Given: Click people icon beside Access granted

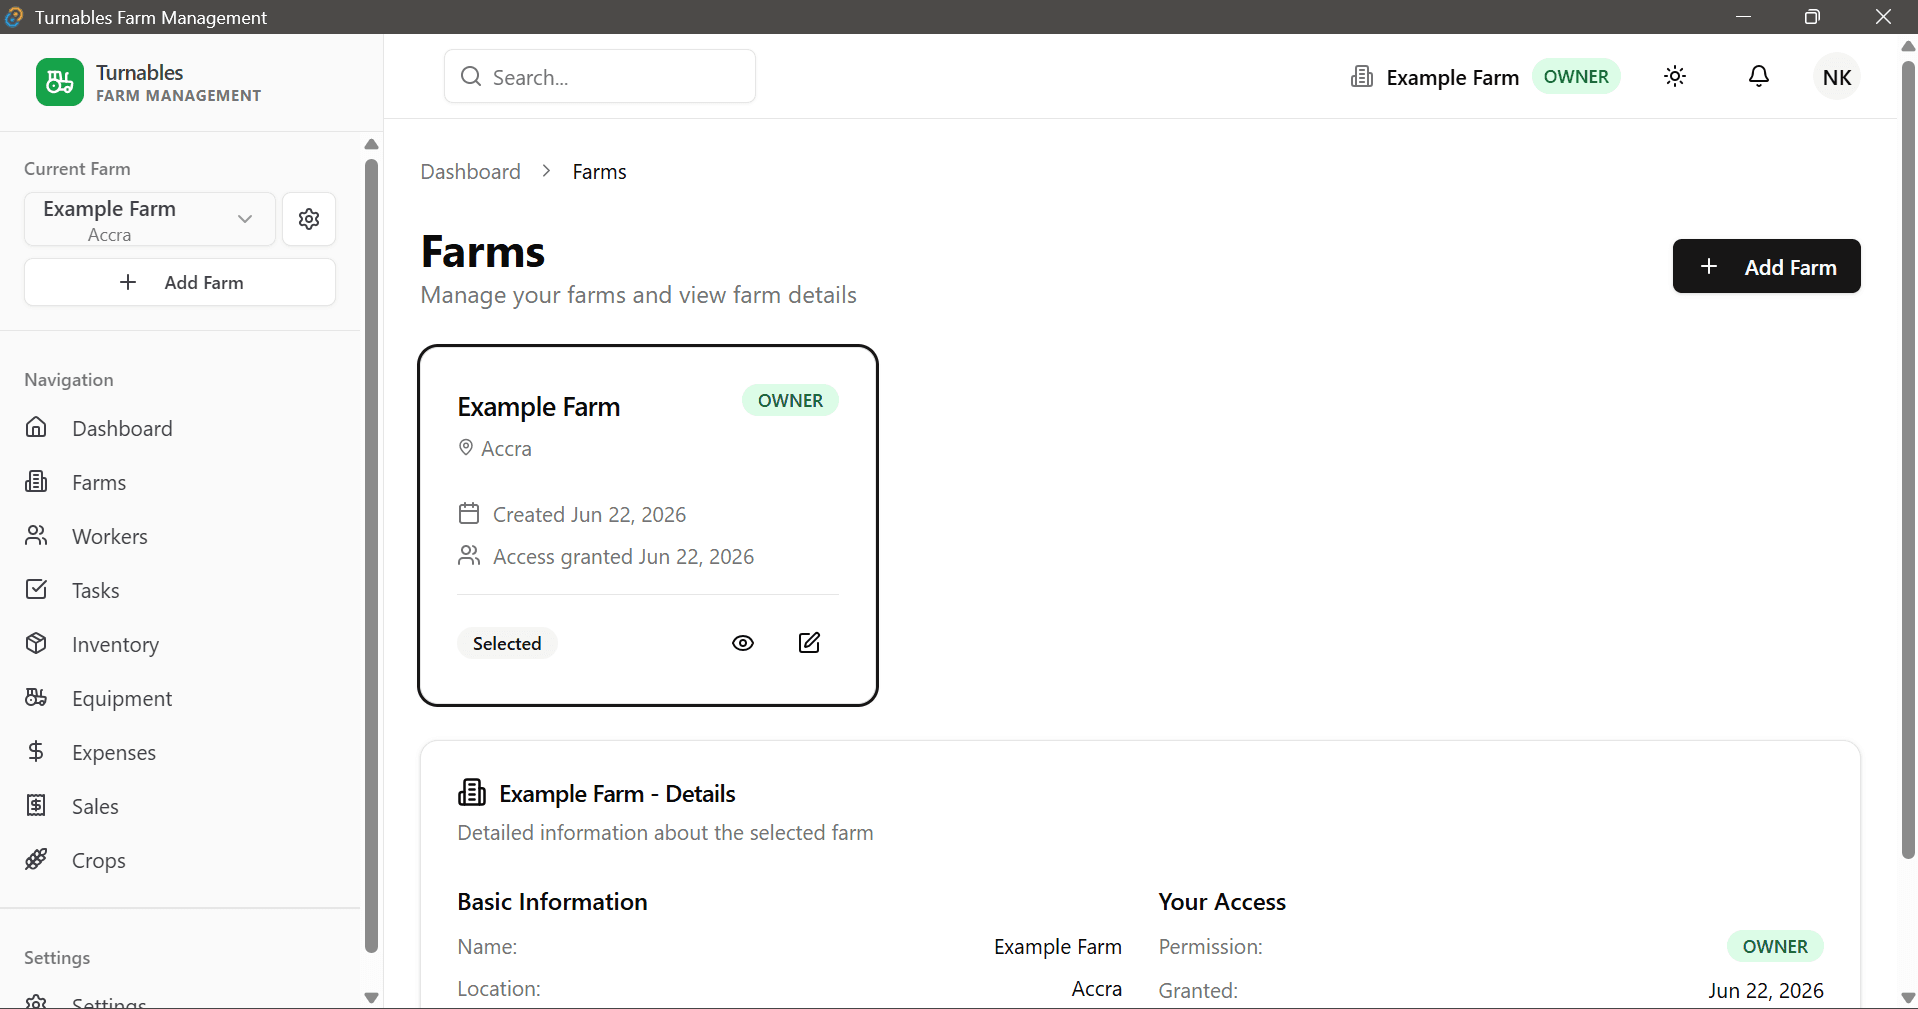Looking at the screenshot, I should tap(469, 556).
